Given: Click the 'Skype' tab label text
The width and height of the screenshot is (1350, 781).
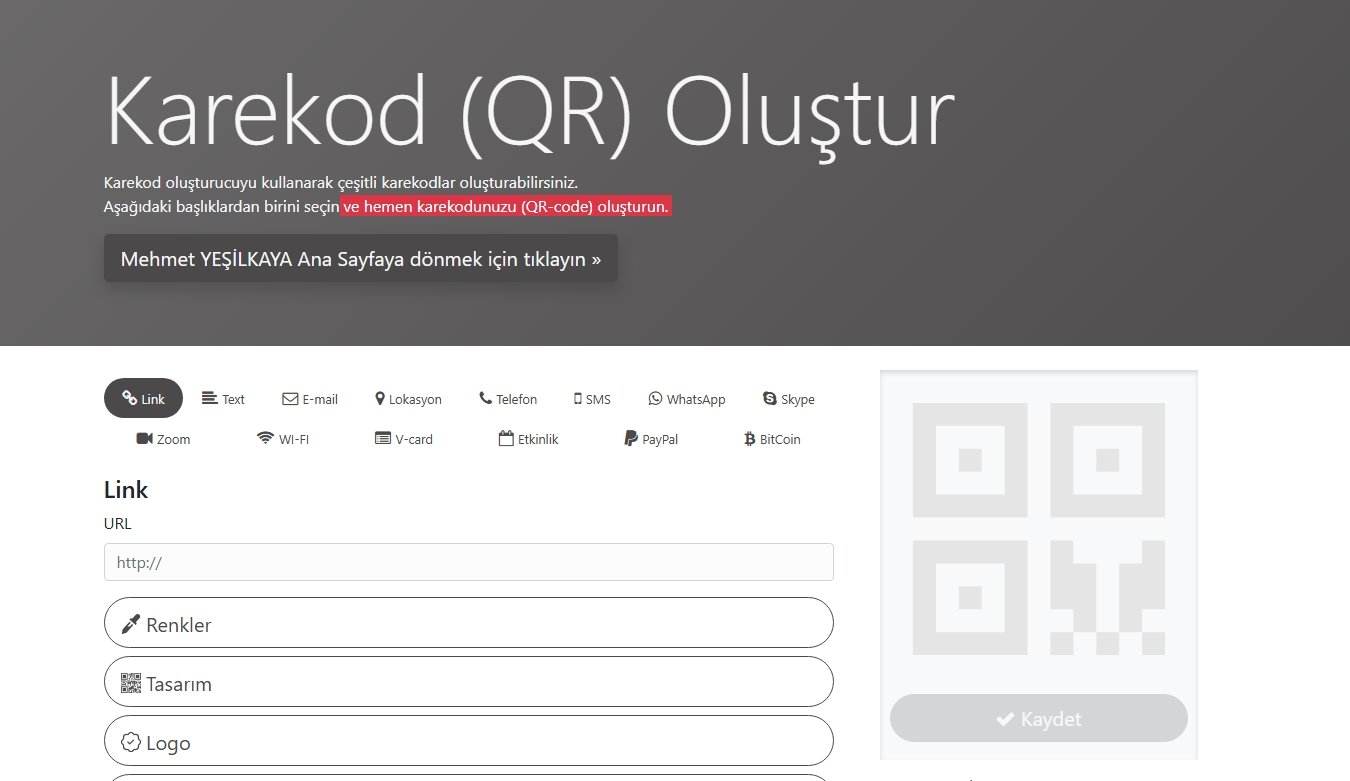Looking at the screenshot, I should pyautogui.click(x=798, y=399).
